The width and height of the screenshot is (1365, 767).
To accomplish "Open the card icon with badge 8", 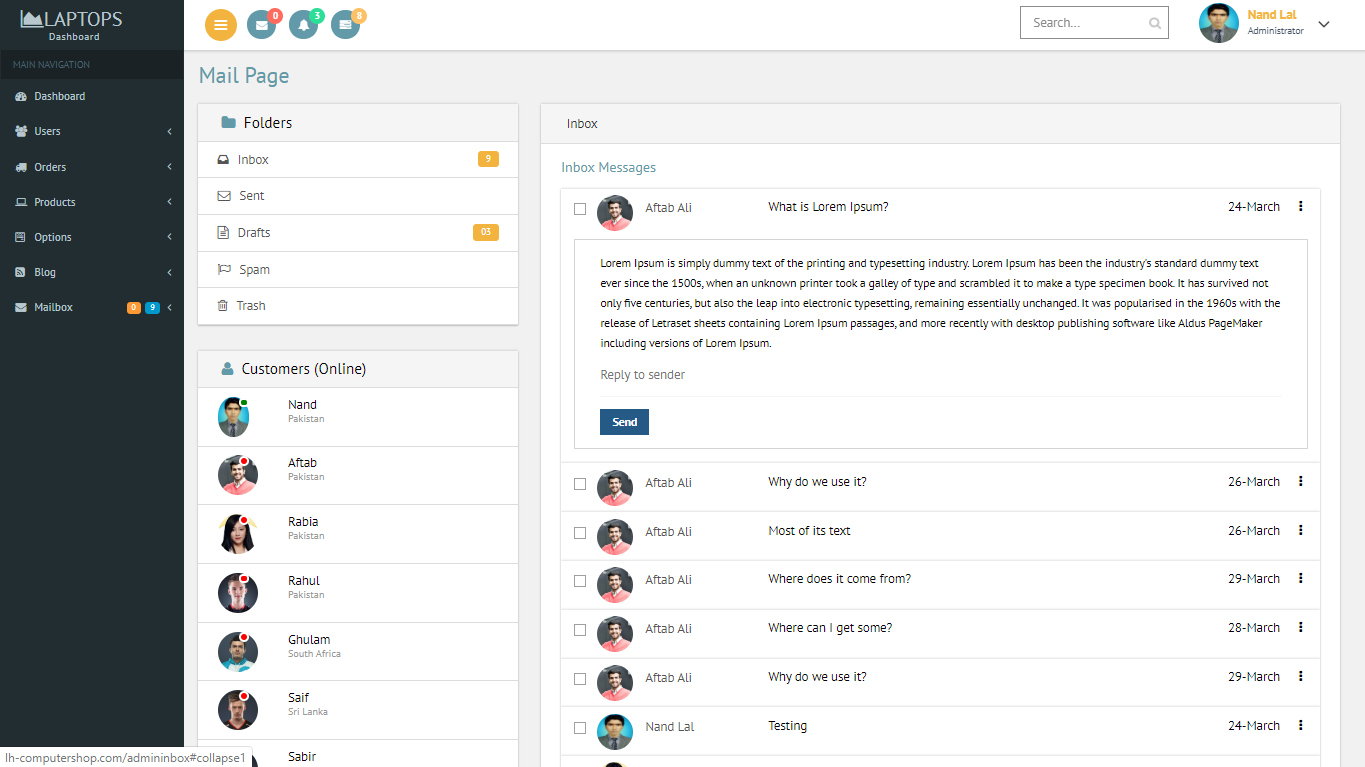I will (345, 25).
